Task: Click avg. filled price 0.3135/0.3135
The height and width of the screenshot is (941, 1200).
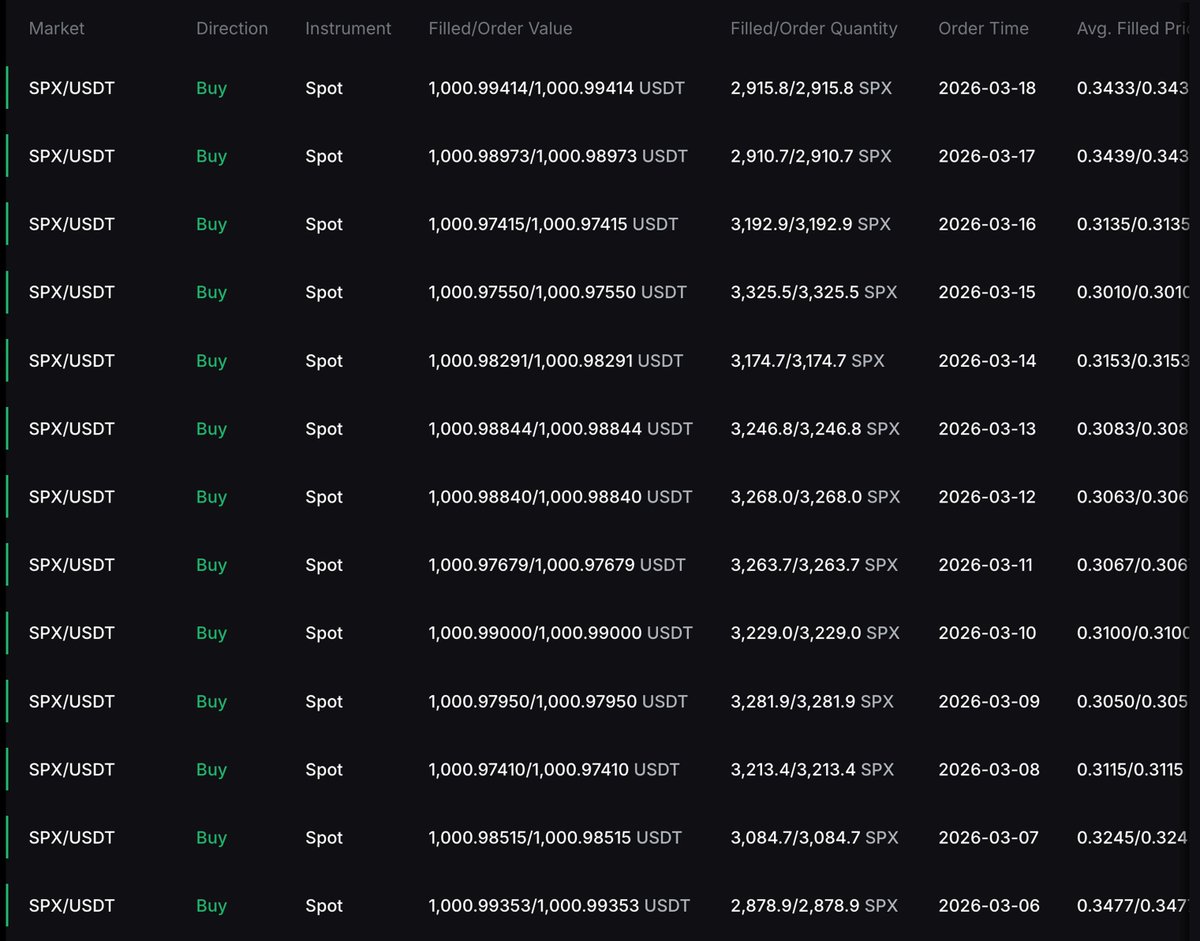Action: [1134, 224]
